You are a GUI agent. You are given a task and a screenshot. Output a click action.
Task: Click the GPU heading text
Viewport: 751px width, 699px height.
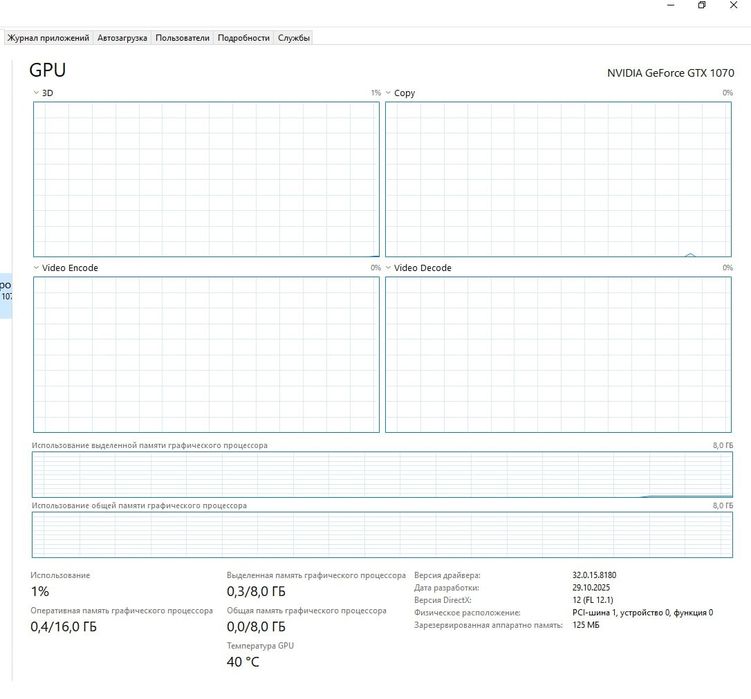[x=47, y=70]
